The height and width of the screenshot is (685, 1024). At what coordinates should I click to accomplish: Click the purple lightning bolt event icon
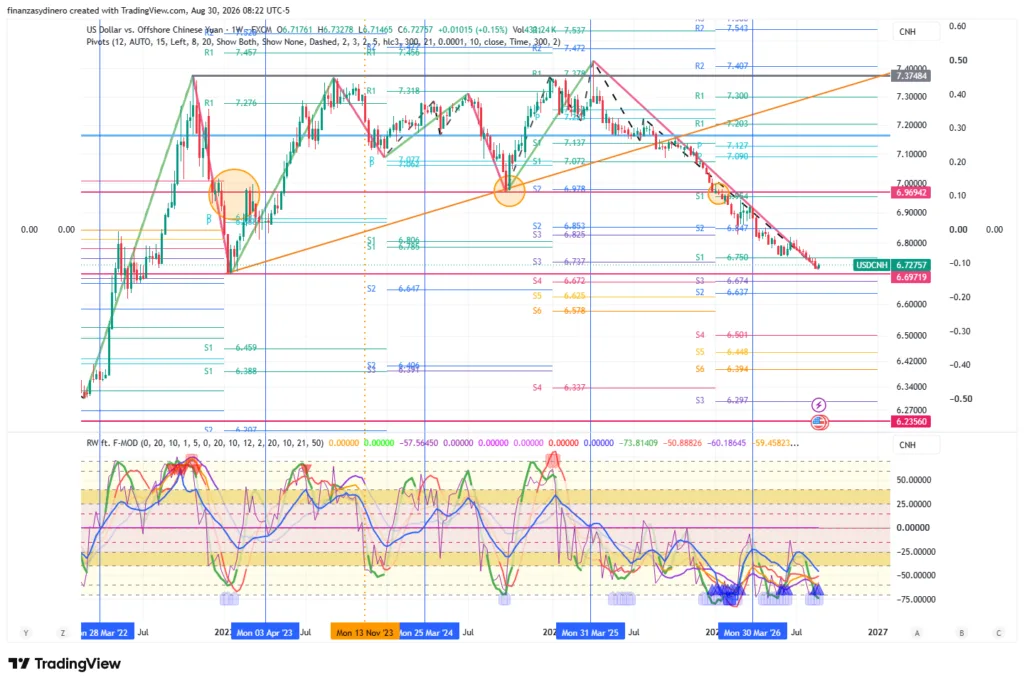[818, 405]
